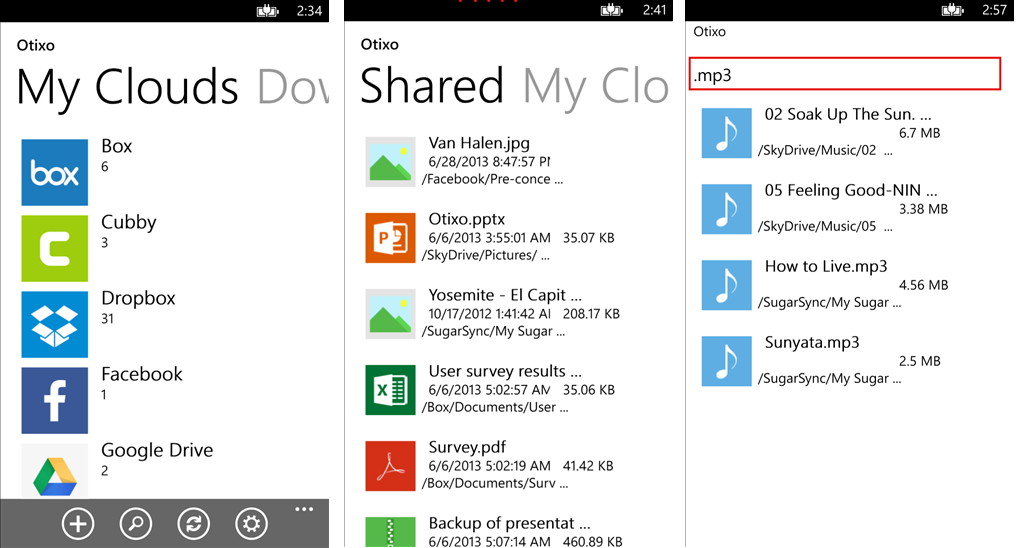Tap the search magnifier app bar icon
The height and width of the screenshot is (548, 1017).
[136, 523]
